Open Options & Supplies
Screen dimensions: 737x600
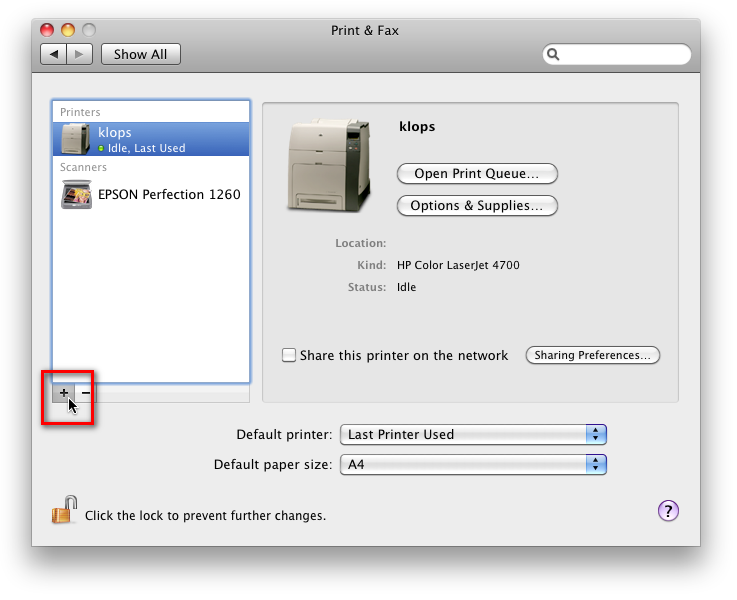point(477,205)
